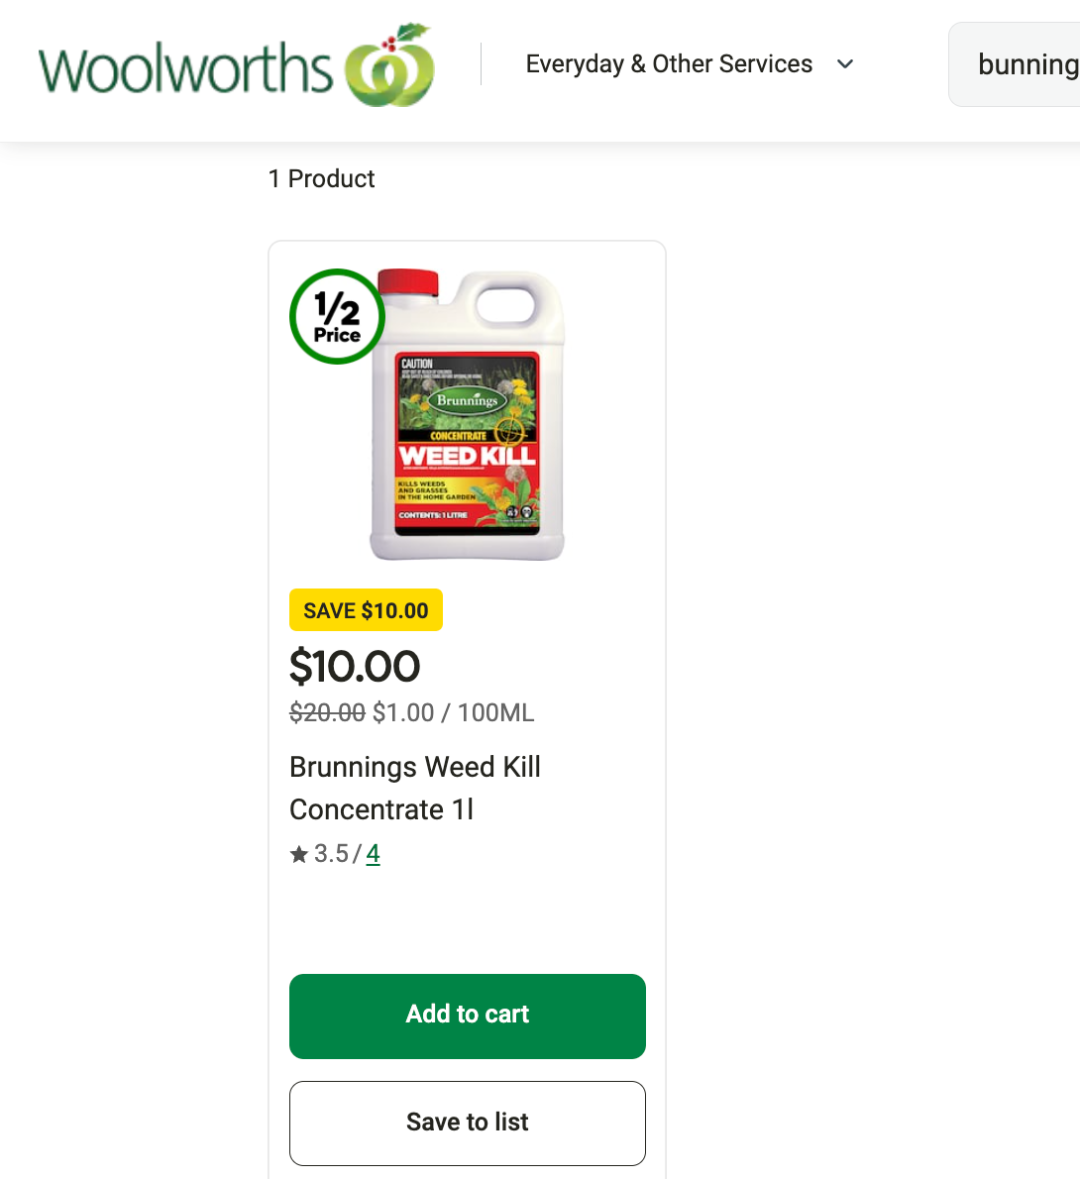The width and height of the screenshot is (1080, 1179).
Task: Expand the chevron beside Other Services
Action: click(x=845, y=65)
